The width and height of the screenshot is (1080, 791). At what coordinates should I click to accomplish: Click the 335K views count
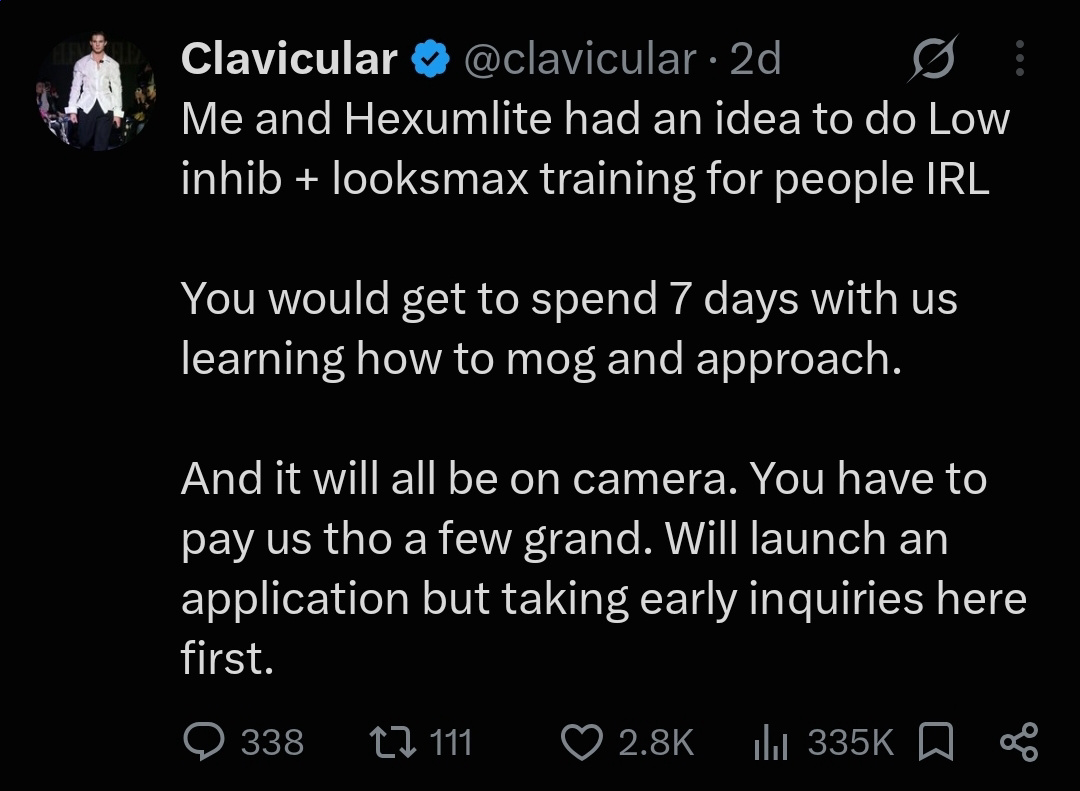pyautogui.click(x=851, y=743)
